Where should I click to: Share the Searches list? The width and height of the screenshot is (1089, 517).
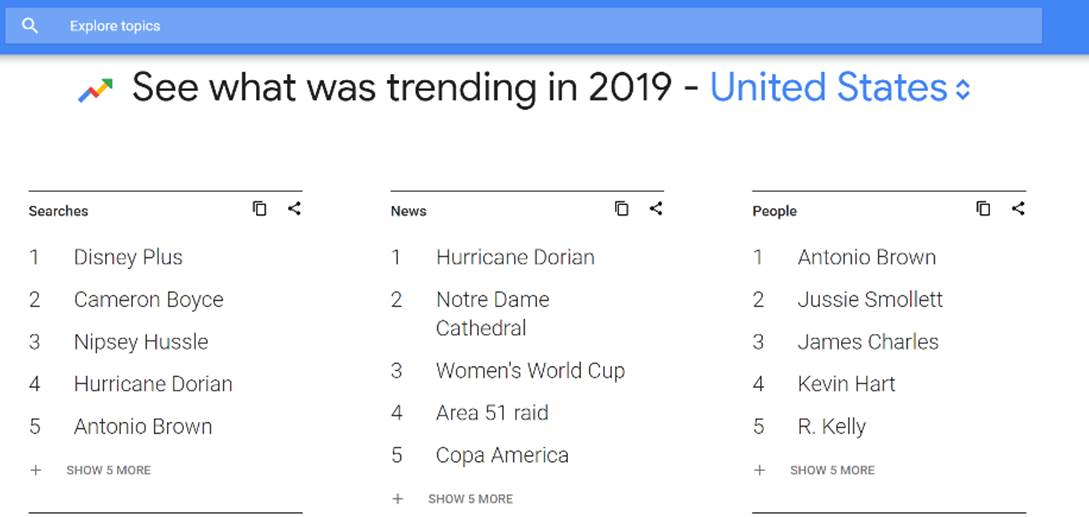[x=294, y=209]
